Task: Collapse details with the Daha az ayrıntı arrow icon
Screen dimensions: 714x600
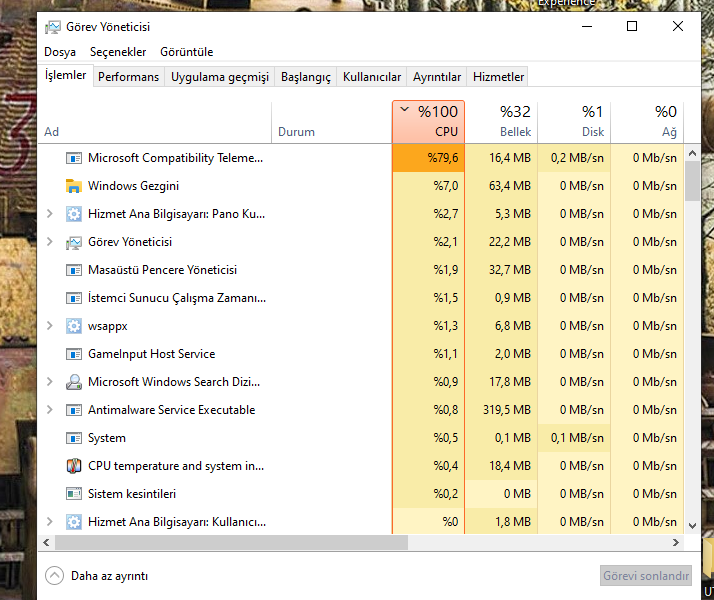Action: tap(55, 576)
